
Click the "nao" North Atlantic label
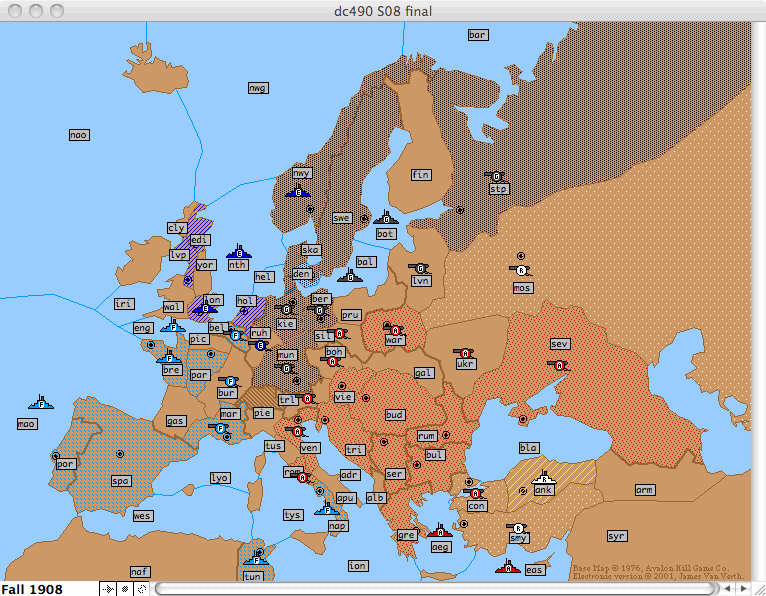tap(79, 135)
